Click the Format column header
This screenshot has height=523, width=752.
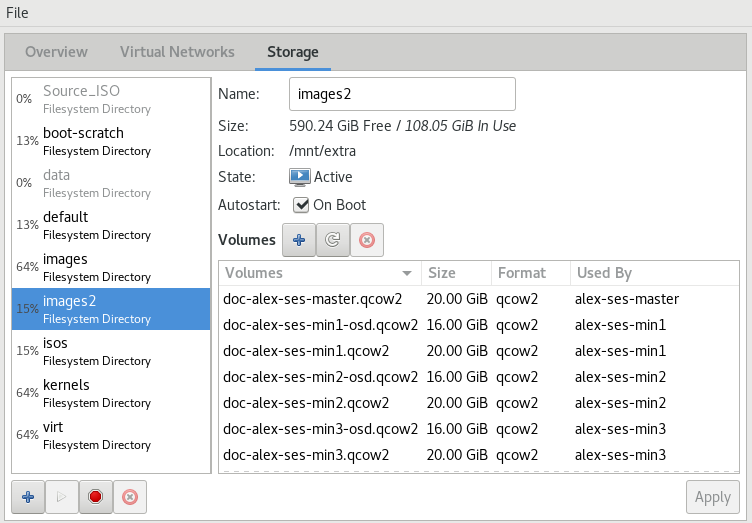(x=529, y=273)
